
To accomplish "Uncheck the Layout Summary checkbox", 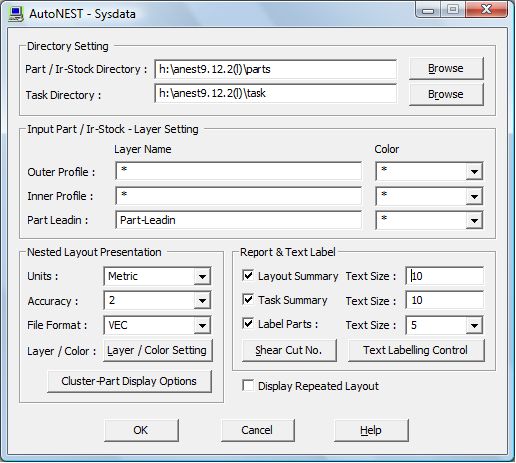I will tap(248, 275).
